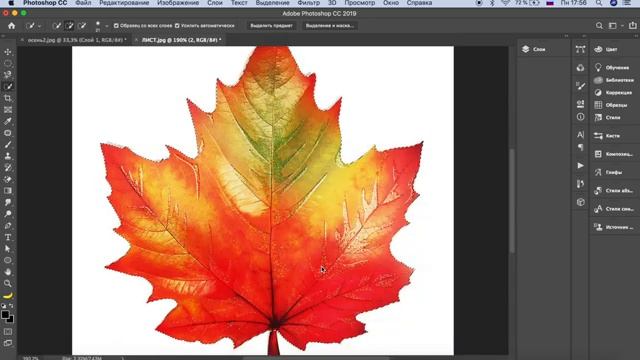
Task: Select the History Brush tool
Action: click(8, 168)
